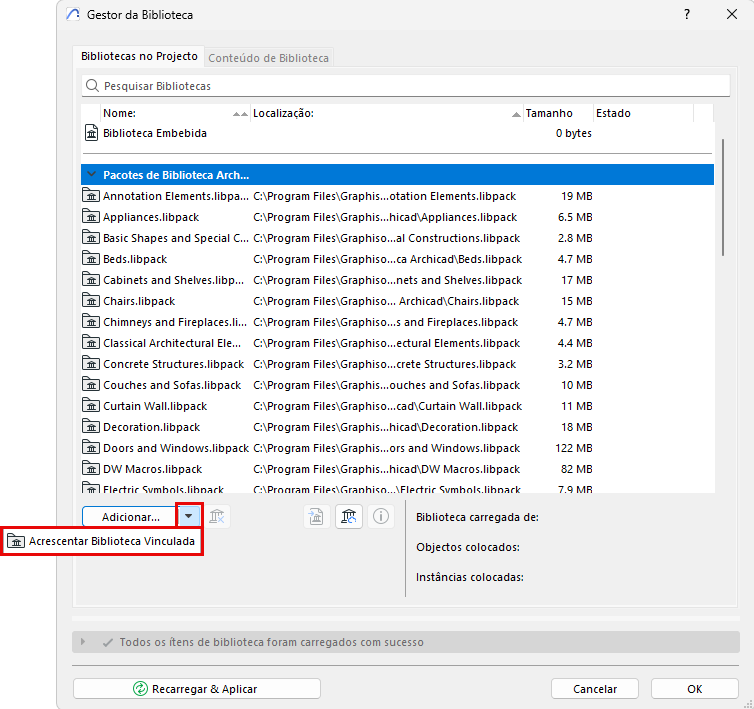Image resolution: width=754 pixels, height=709 pixels.
Task: Choose Acrescentar Biblioteca Vinculada menu entry
Action: [x=101, y=541]
